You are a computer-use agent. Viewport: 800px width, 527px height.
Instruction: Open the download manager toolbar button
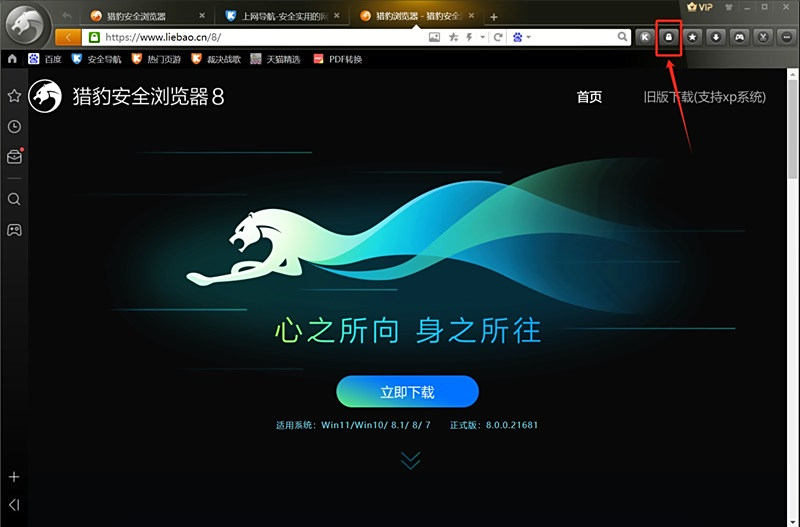click(716, 37)
